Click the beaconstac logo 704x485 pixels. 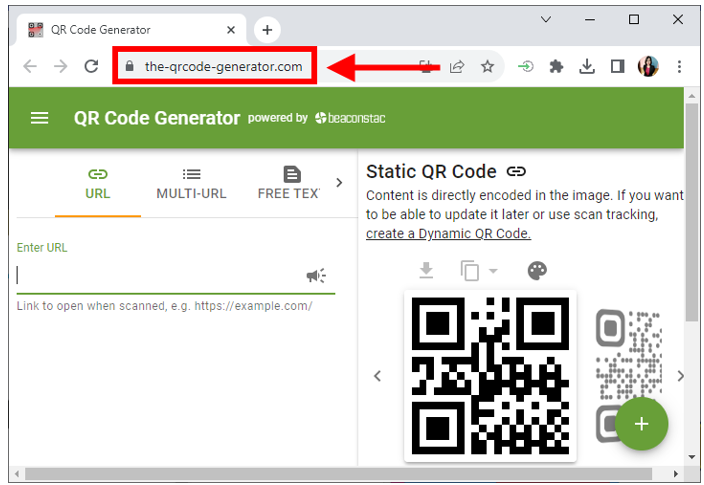[350, 118]
